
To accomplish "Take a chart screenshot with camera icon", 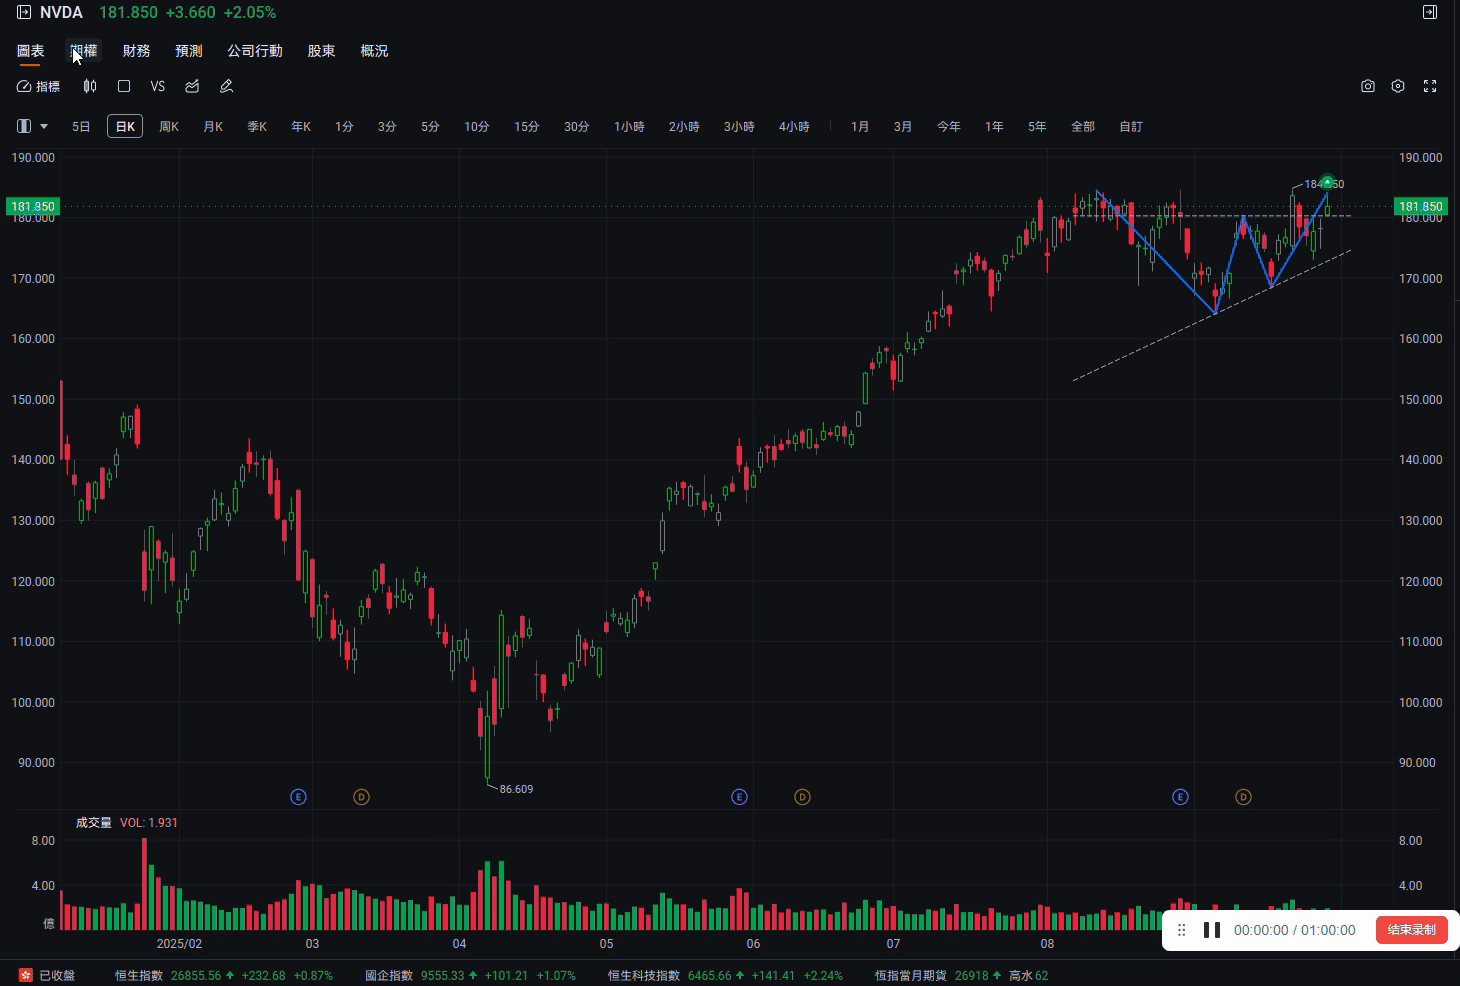I will coord(1367,87).
